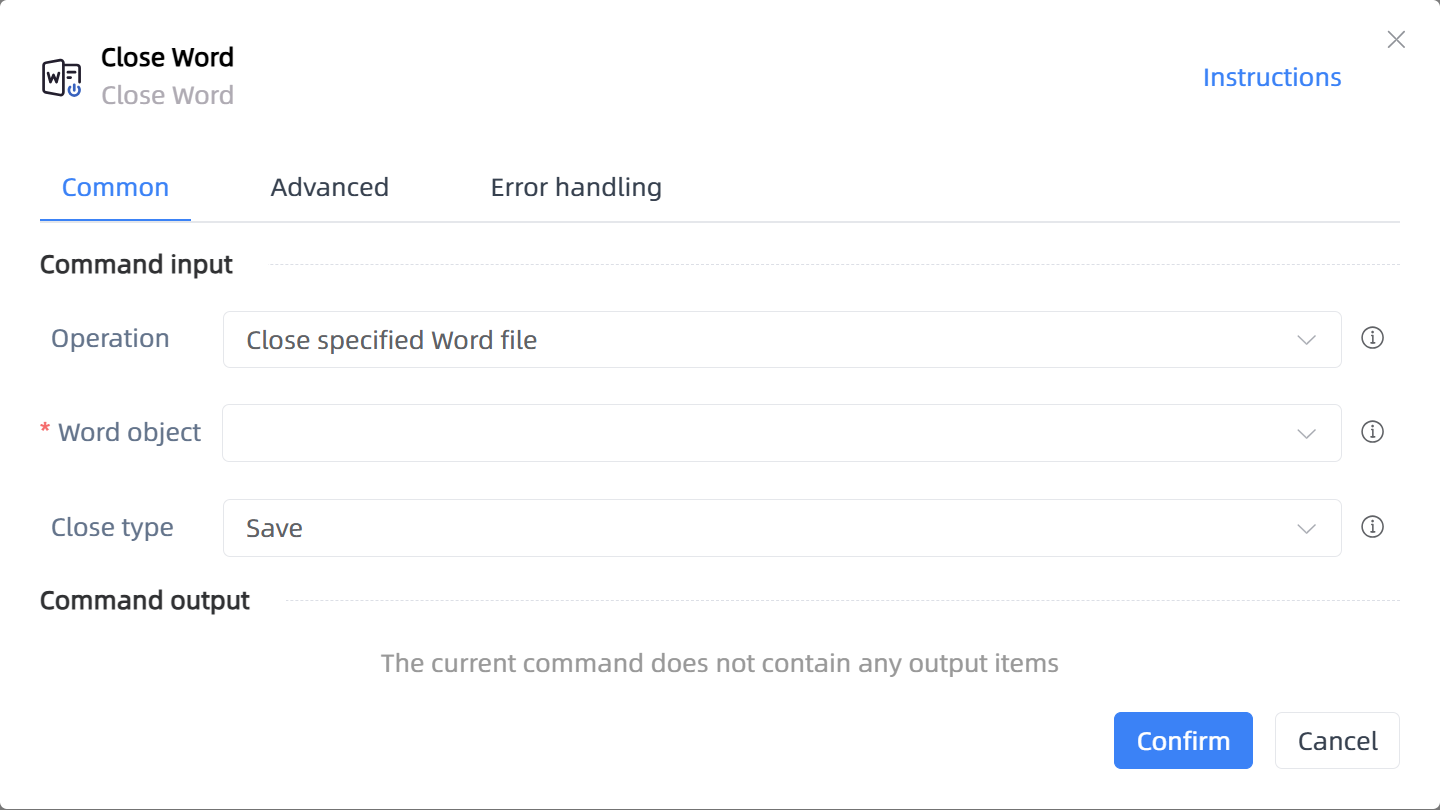The height and width of the screenshot is (810, 1440).
Task: Confirm the Close Word command settings
Action: (1183, 741)
